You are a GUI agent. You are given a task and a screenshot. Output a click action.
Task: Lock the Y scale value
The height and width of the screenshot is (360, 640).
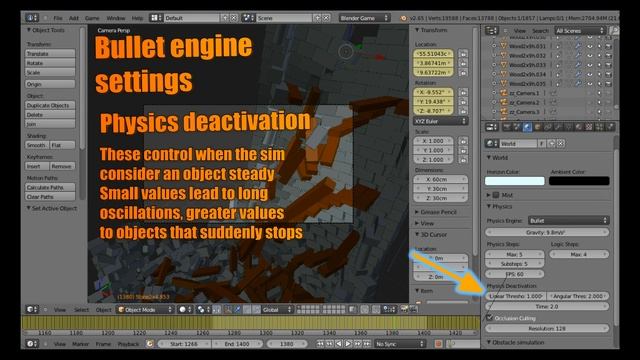pos(463,150)
